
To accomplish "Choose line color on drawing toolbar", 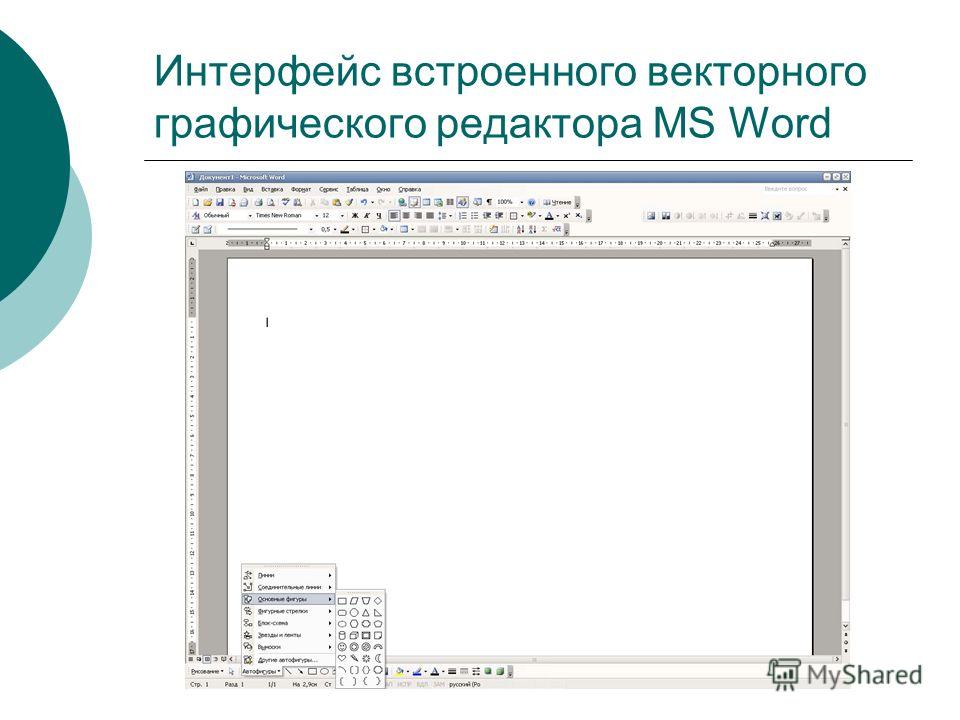I will (418, 672).
